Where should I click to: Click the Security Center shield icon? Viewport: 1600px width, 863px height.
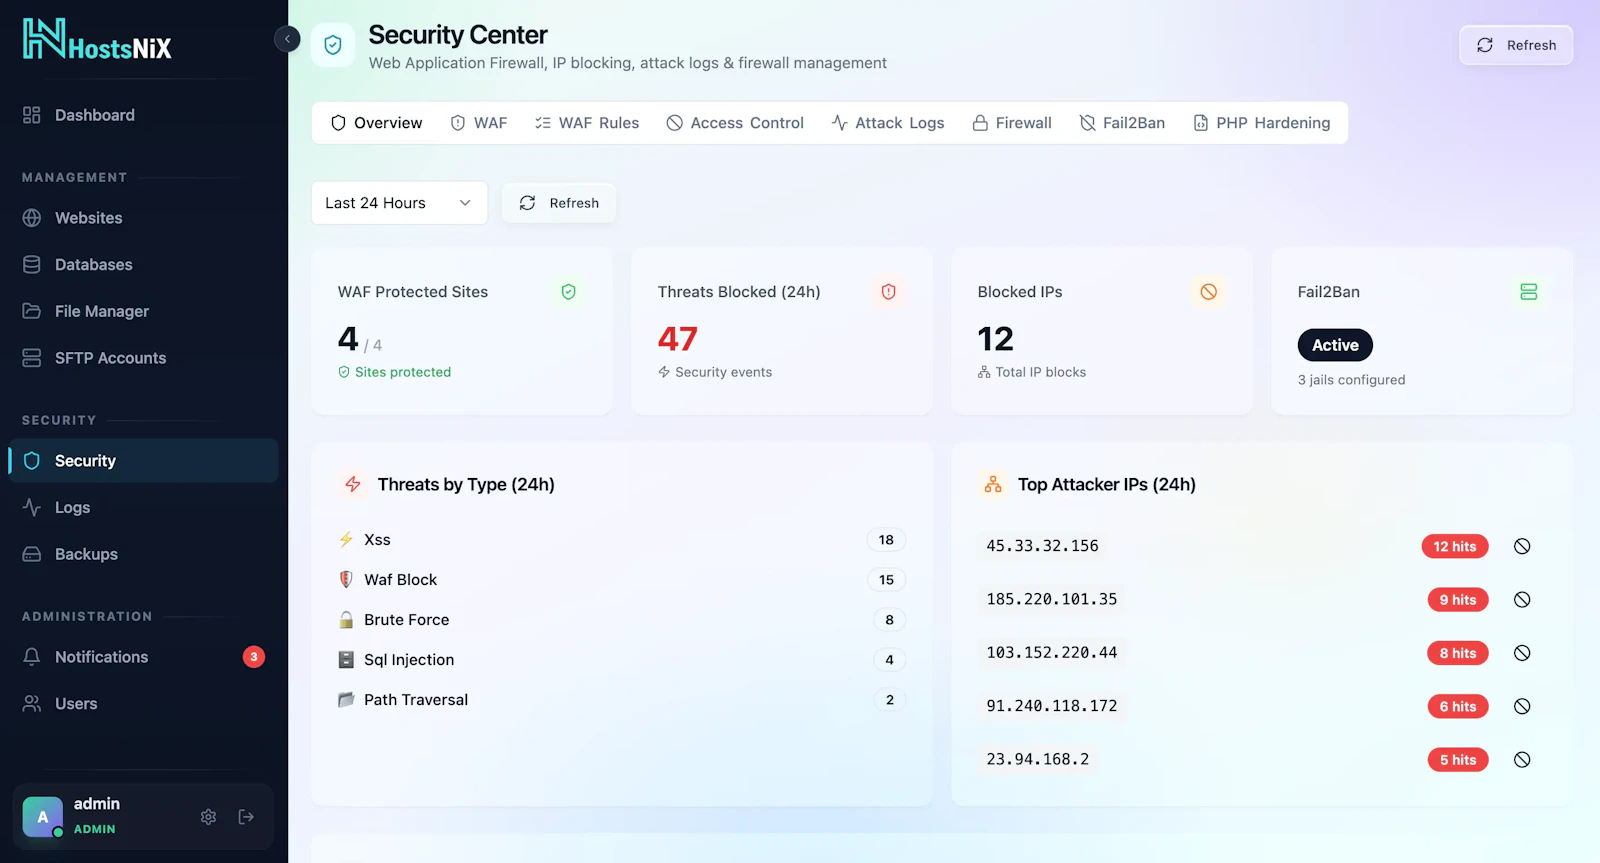333,45
